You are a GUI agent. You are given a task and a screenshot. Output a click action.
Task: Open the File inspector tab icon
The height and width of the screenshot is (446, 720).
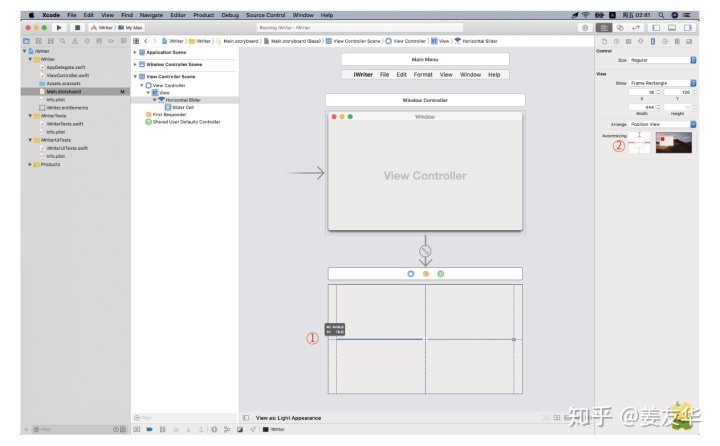coord(604,41)
